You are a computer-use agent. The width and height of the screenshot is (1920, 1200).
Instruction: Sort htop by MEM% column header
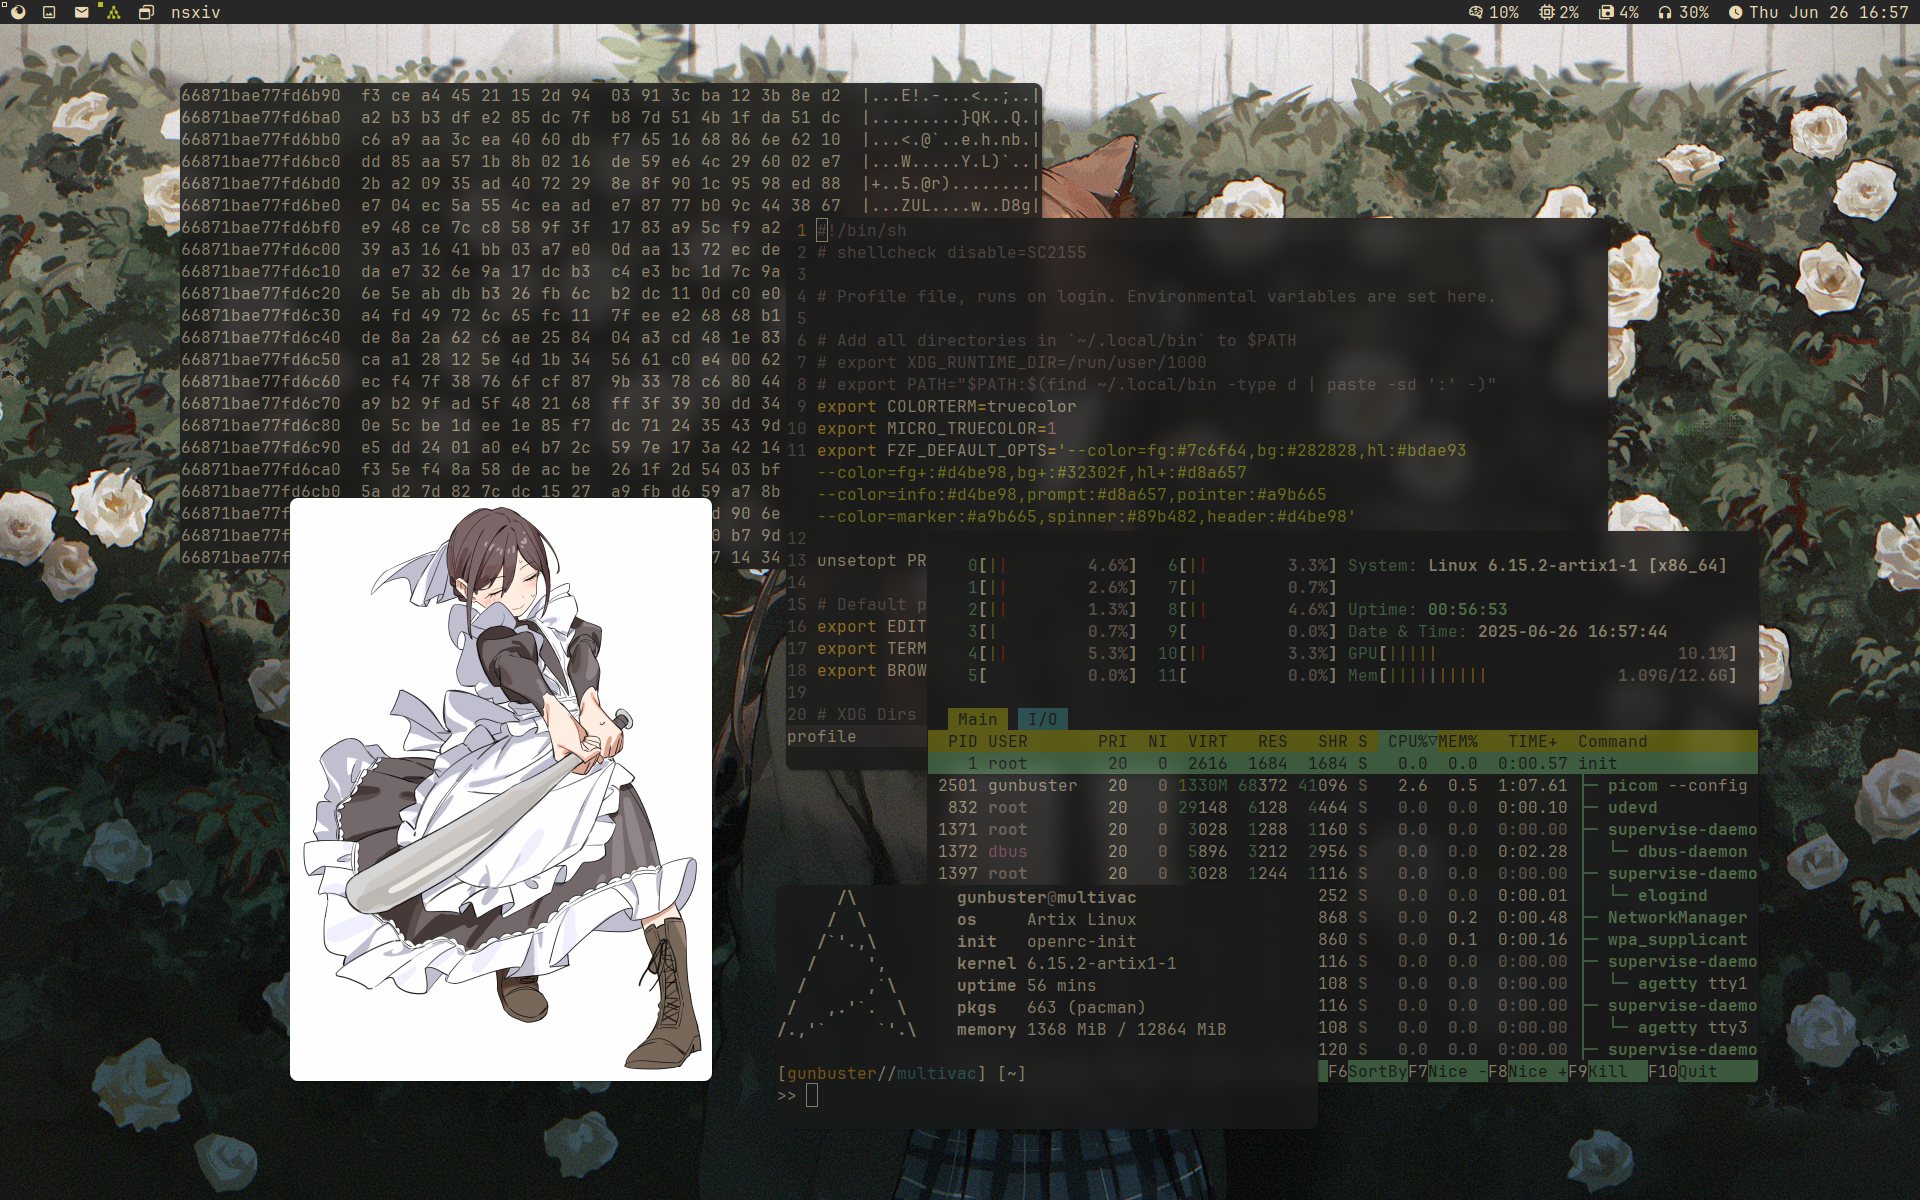1458,741
